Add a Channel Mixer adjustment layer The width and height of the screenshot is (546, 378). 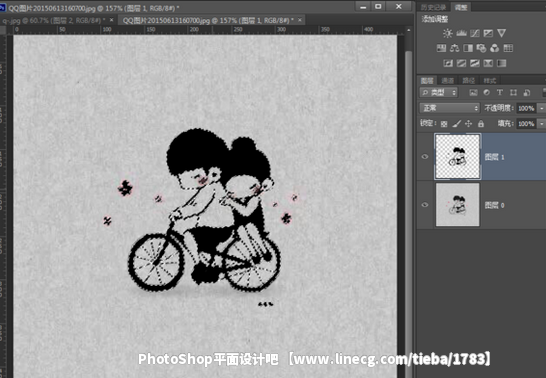point(494,48)
